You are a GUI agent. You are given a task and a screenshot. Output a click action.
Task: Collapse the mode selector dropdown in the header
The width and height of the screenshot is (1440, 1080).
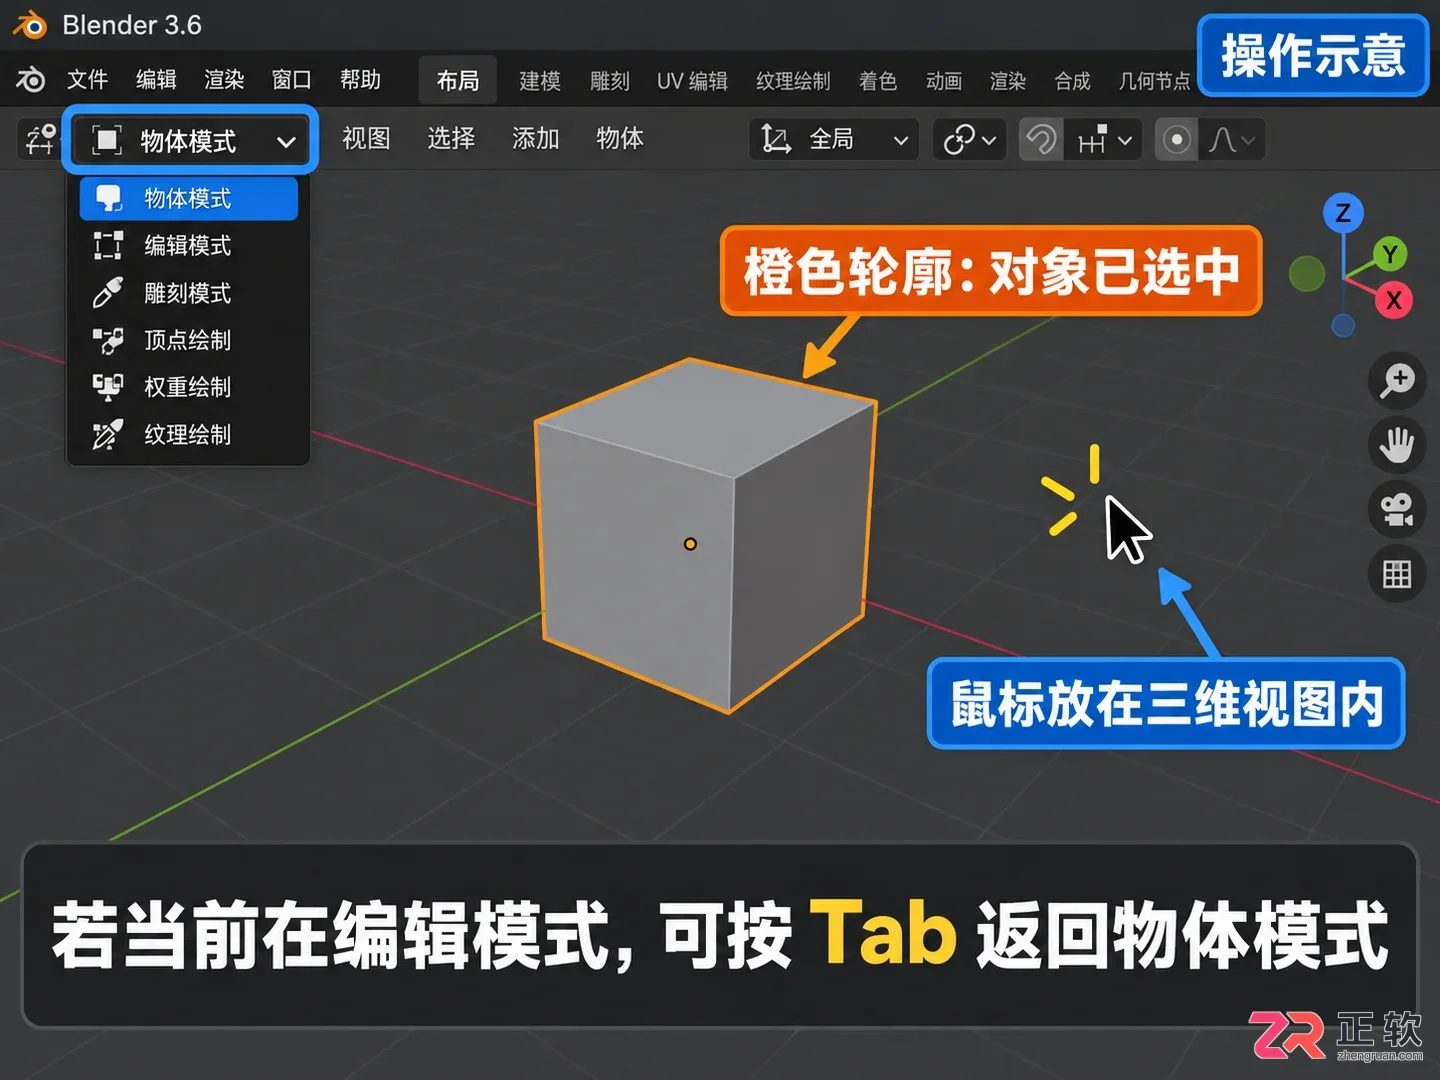click(191, 140)
